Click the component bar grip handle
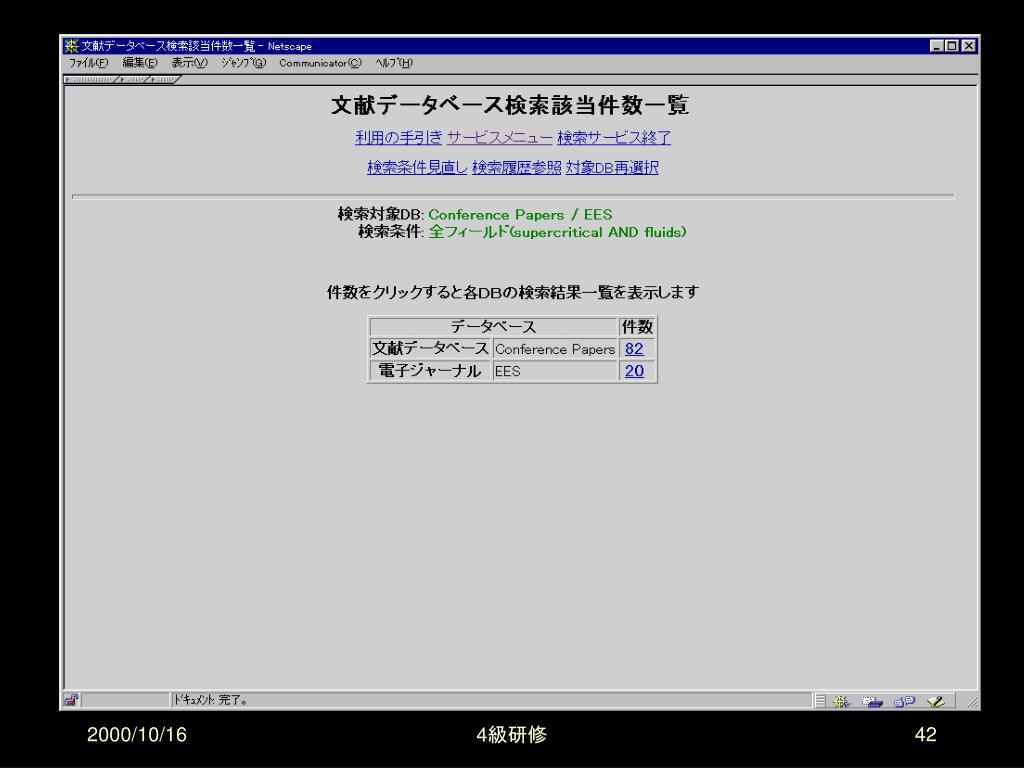1024x768 pixels. [x=820, y=701]
